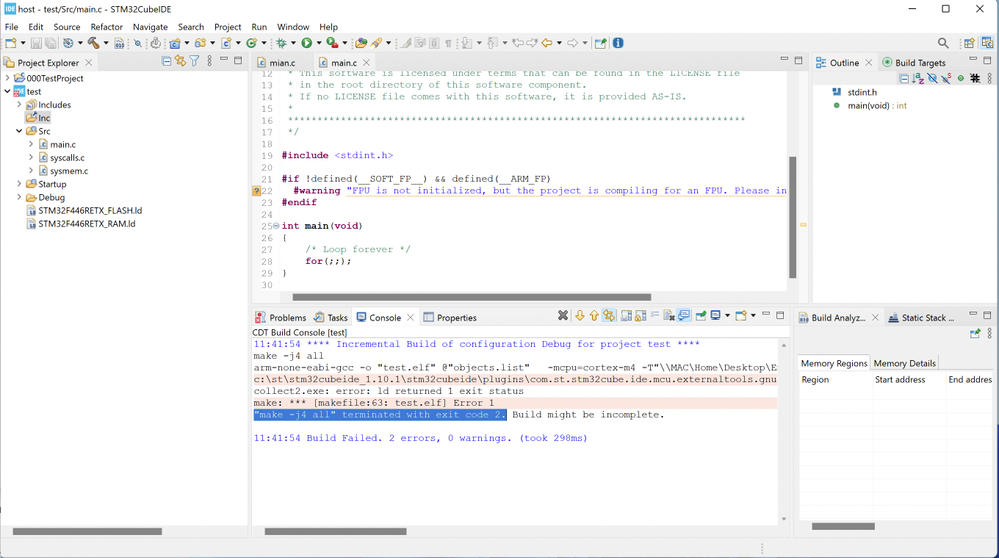Toggle Link with Editor in Project Explorer

[x=180, y=61]
